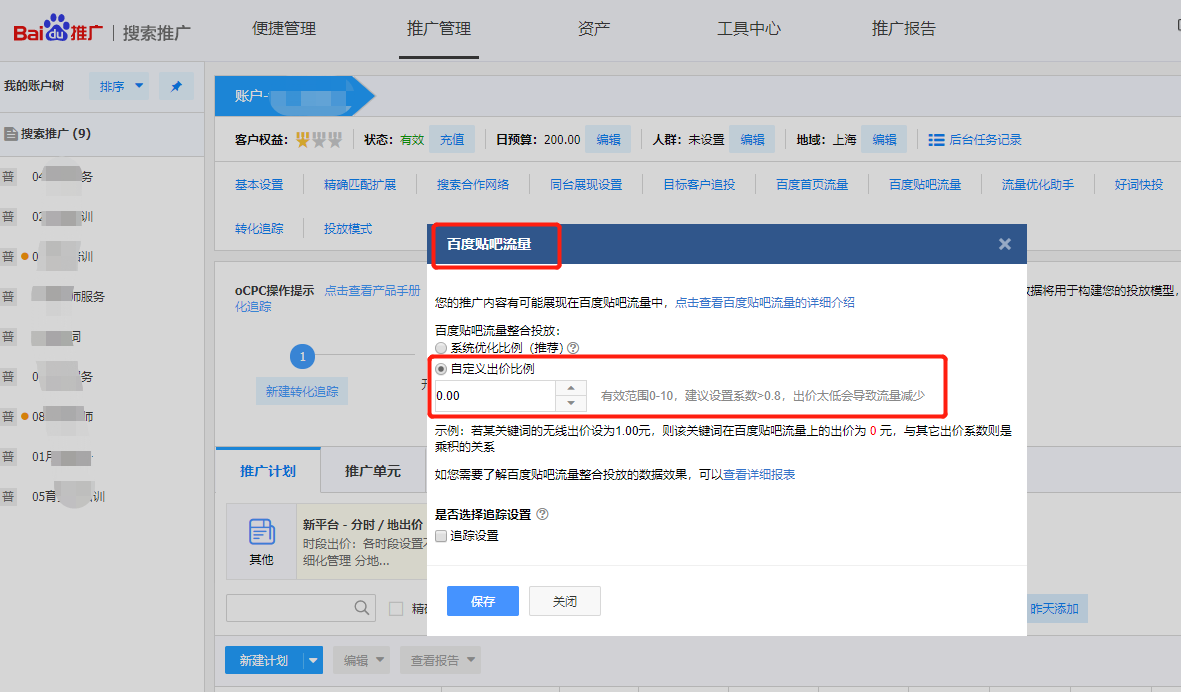
Task: Click the customer rights trophy icons
Action: (x=319, y=139)
